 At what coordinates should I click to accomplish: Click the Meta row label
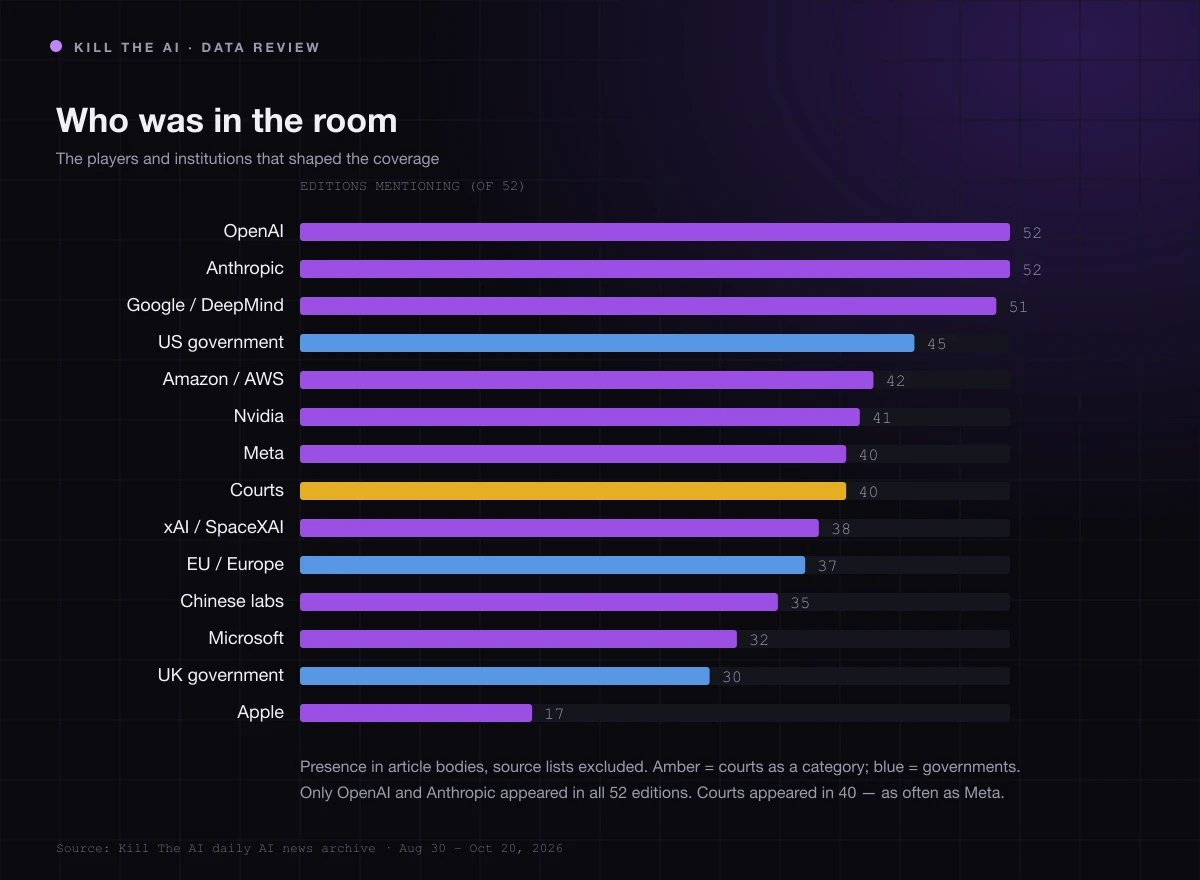click(x=264, y=453)
